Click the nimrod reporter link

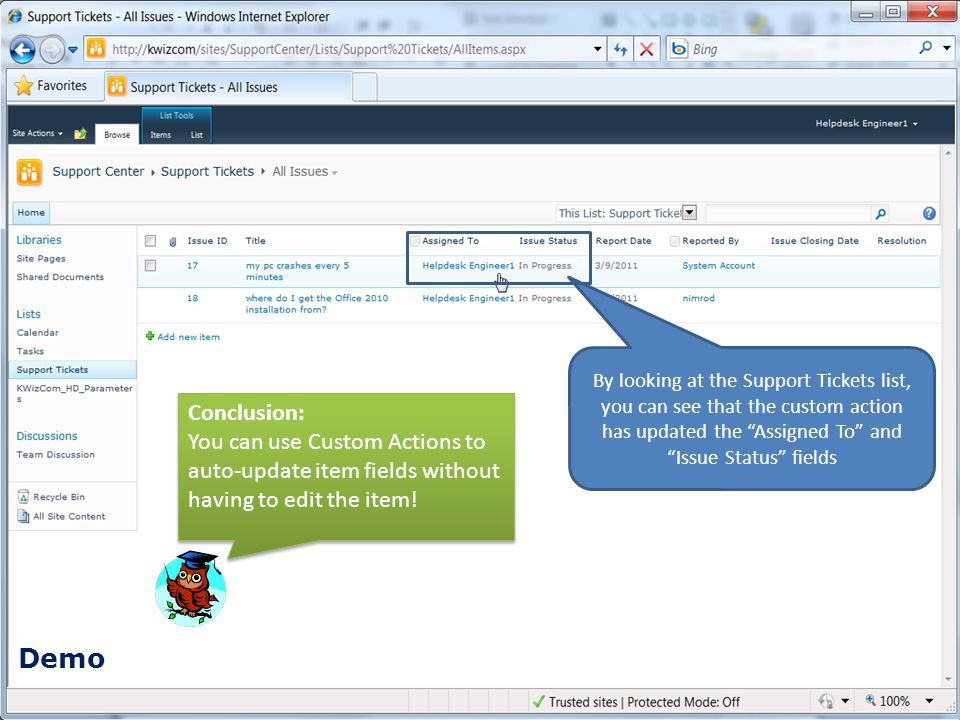pyautogui.click(x=698, y=298)
